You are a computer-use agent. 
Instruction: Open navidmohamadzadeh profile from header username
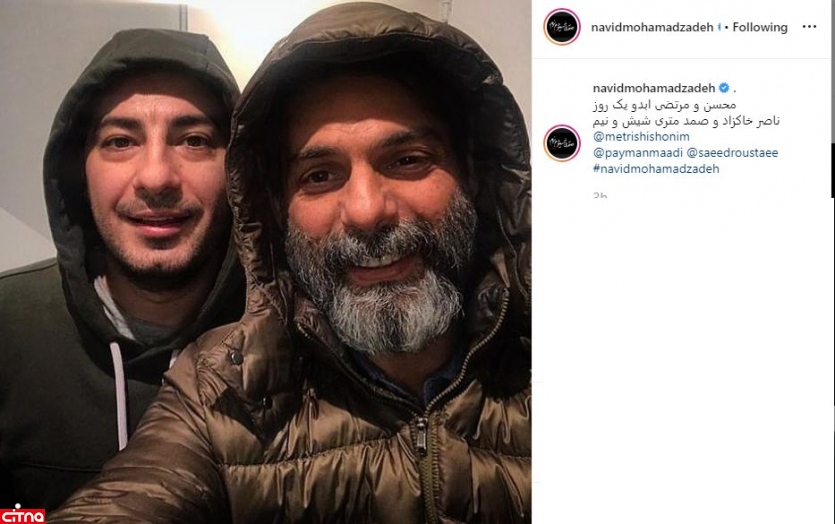click(x=652, y=27)
